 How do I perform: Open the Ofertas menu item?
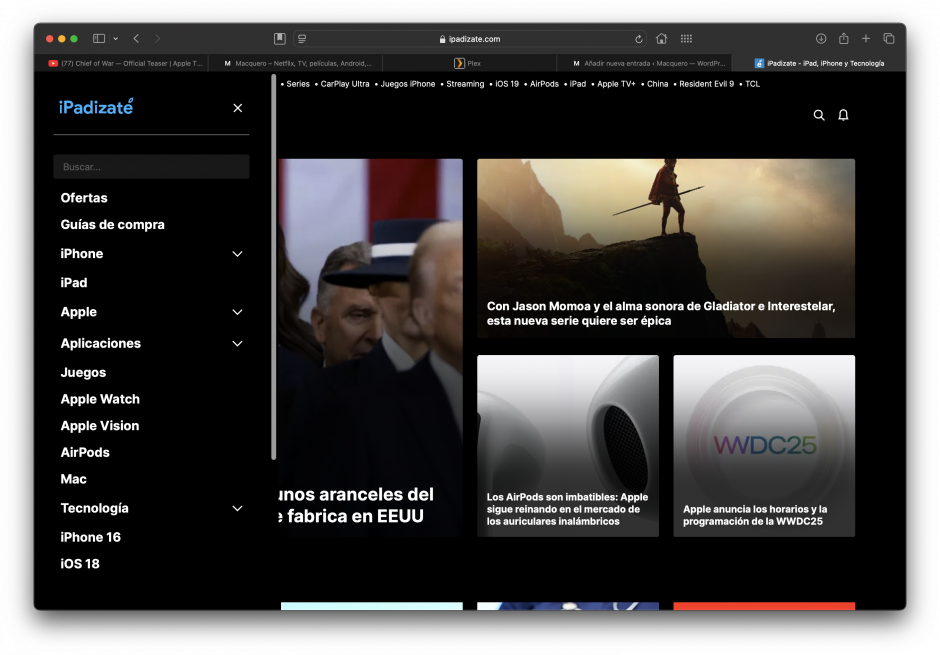(84, 198)
